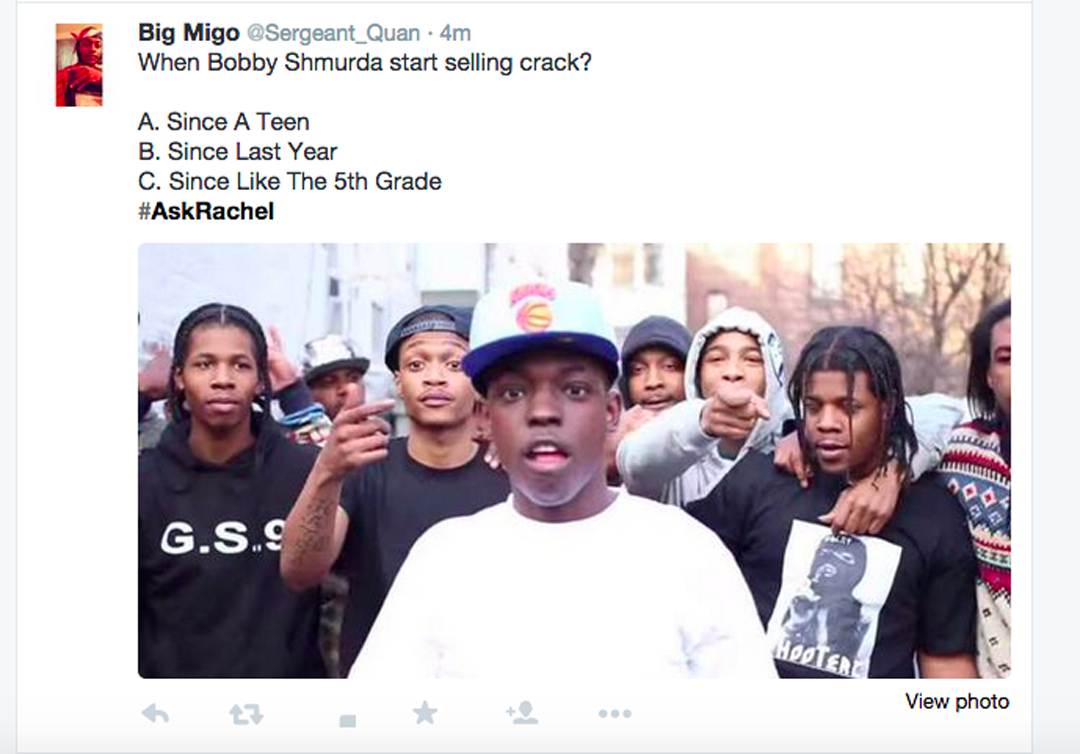The image size is (1080, 754).
Task: Click the small gray square beside the retweet icon
Action: (348, 721)
